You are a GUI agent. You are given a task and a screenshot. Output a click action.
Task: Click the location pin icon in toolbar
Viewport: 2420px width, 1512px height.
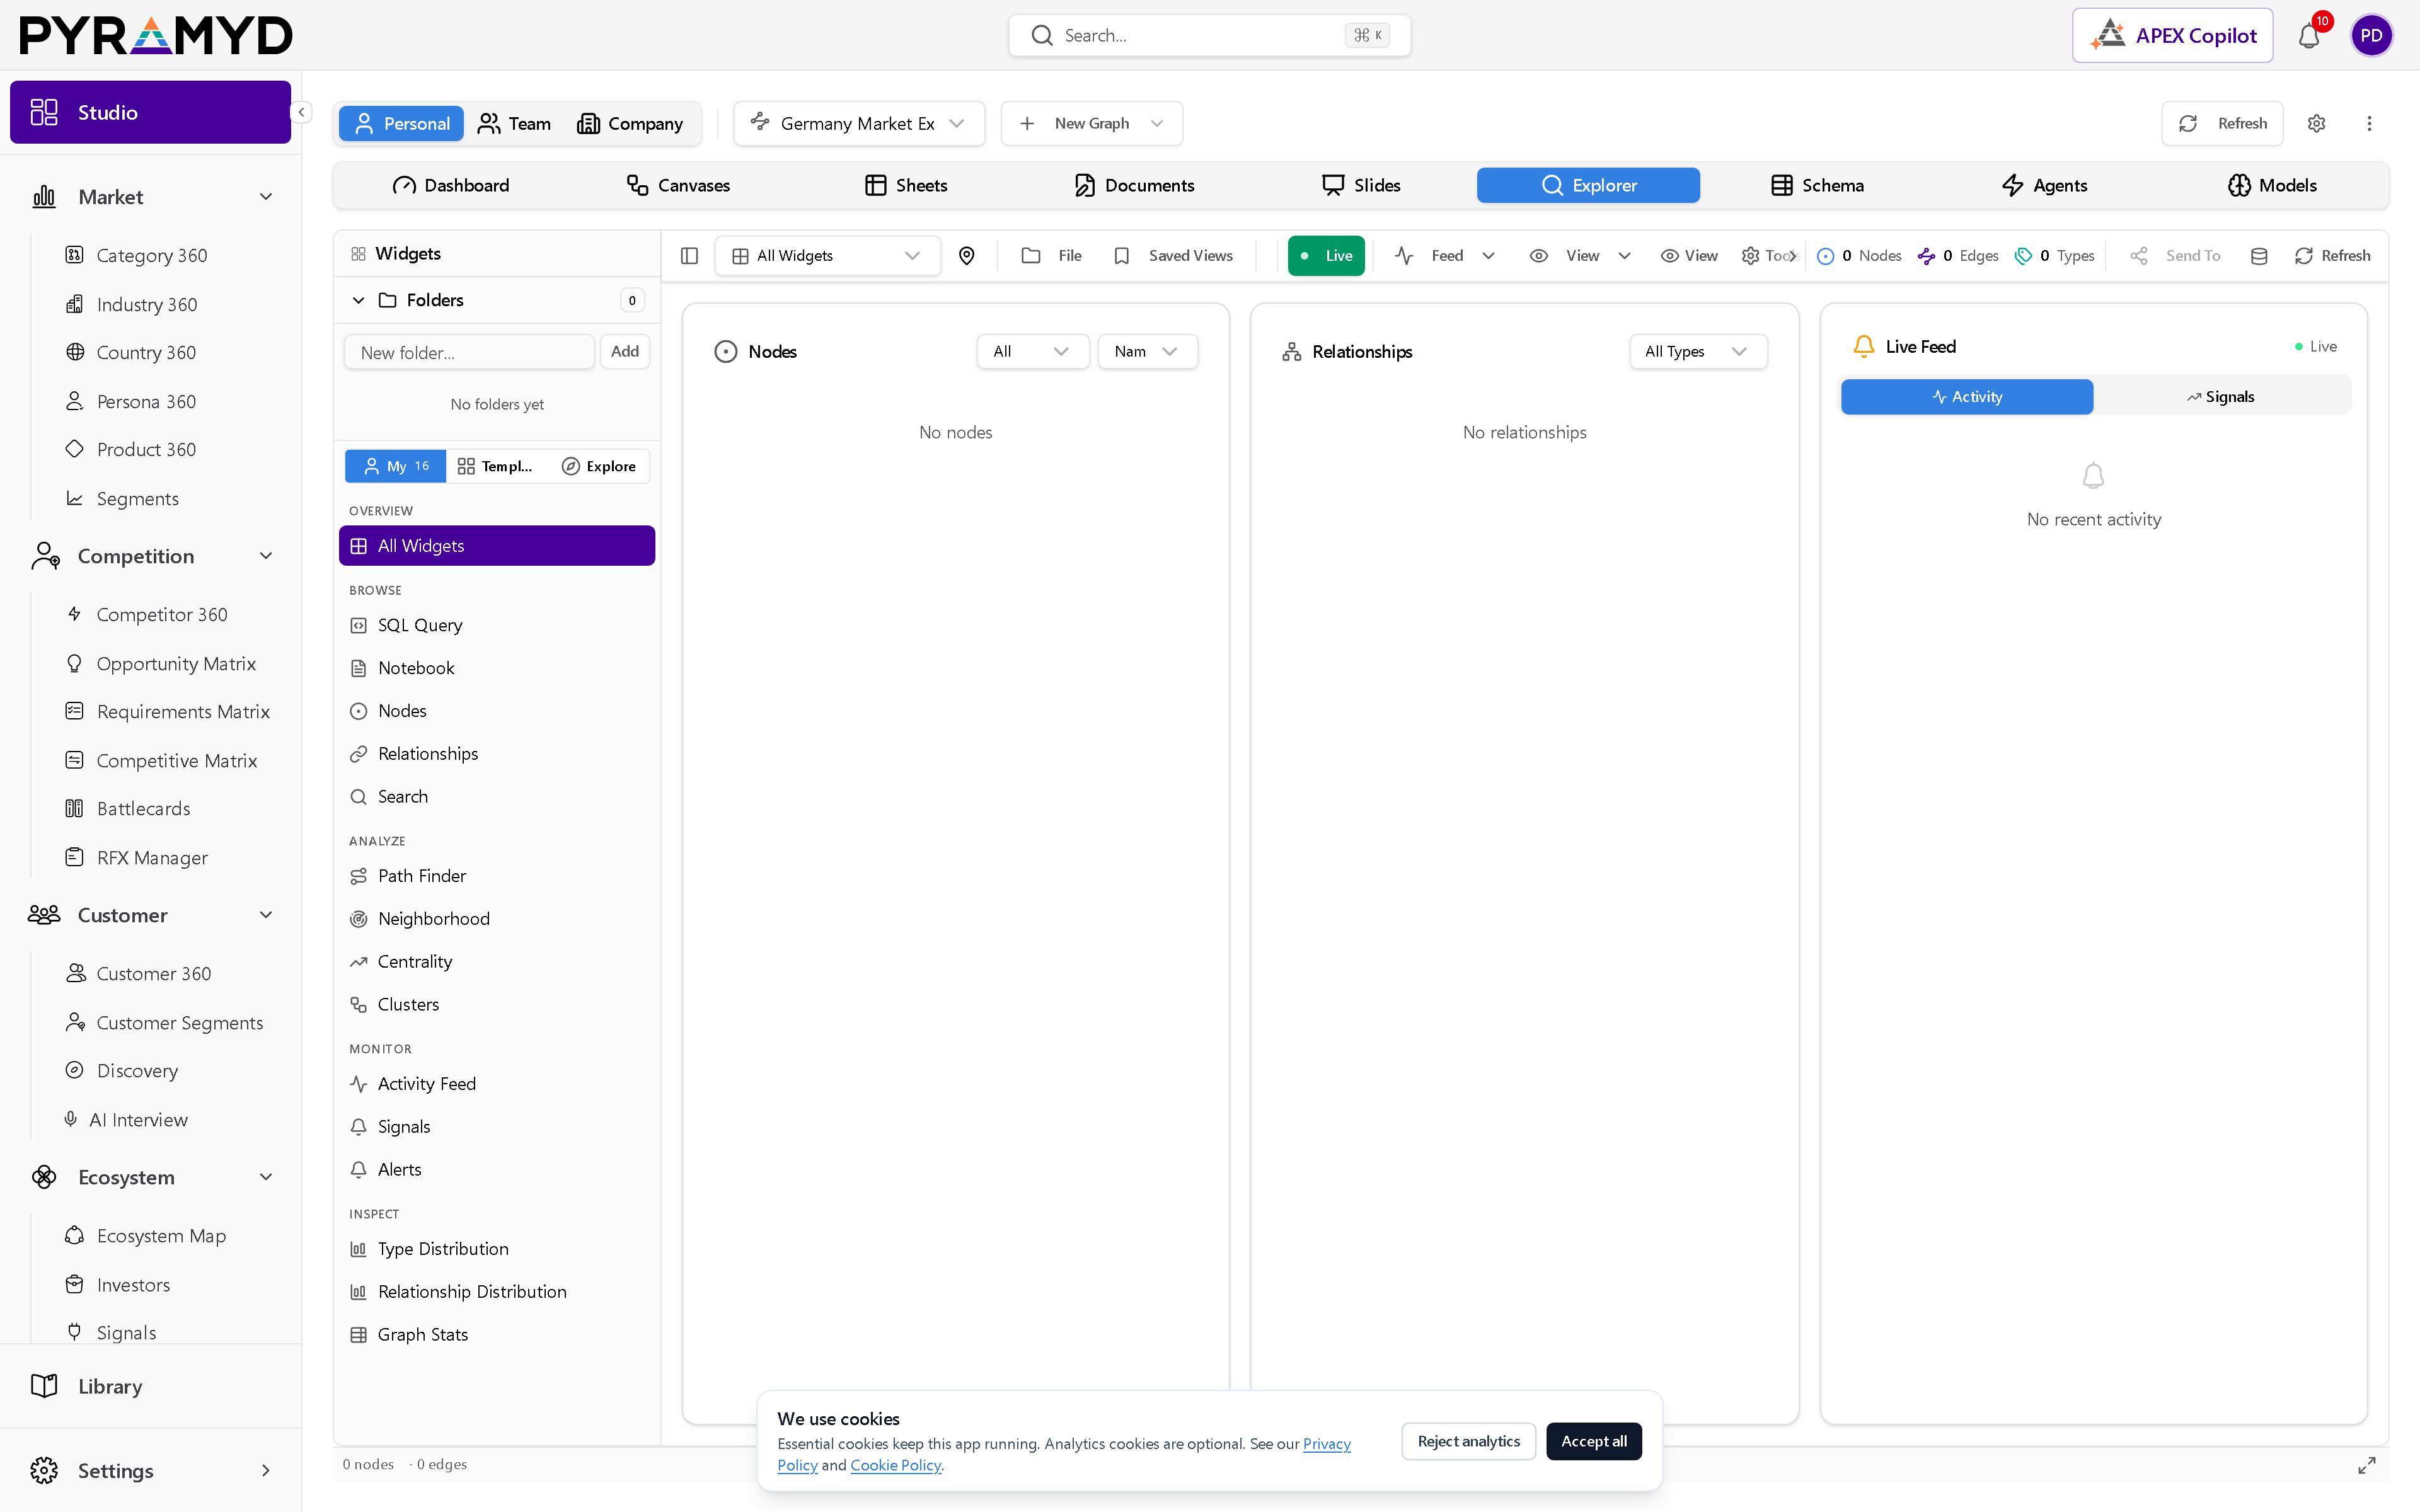pos(966,256)
